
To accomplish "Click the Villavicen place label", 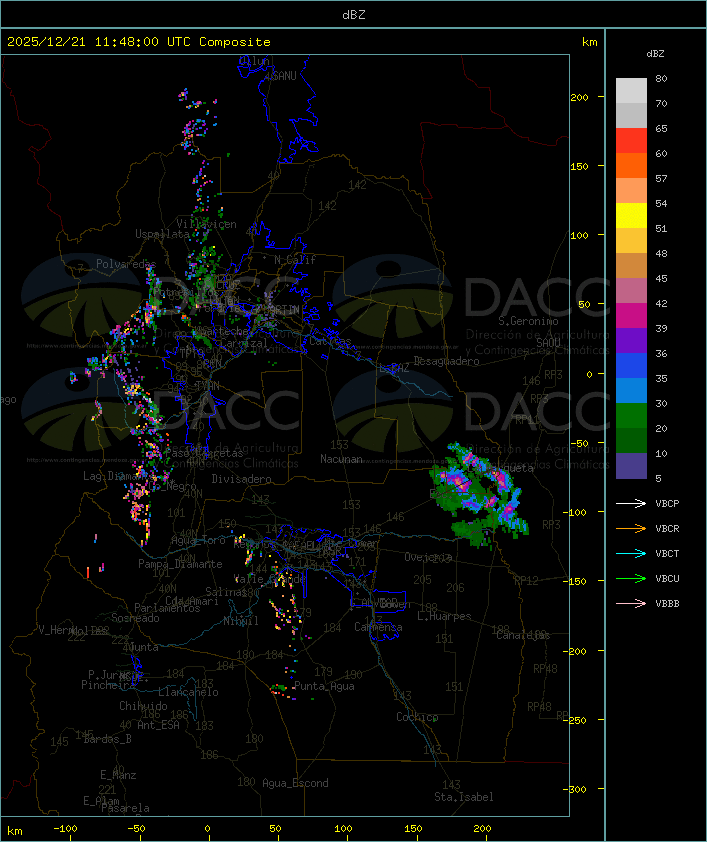I will pos(207,224).
